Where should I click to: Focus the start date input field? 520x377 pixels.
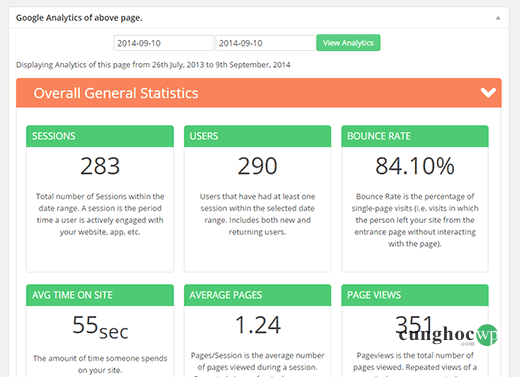(x=163, y=43)
